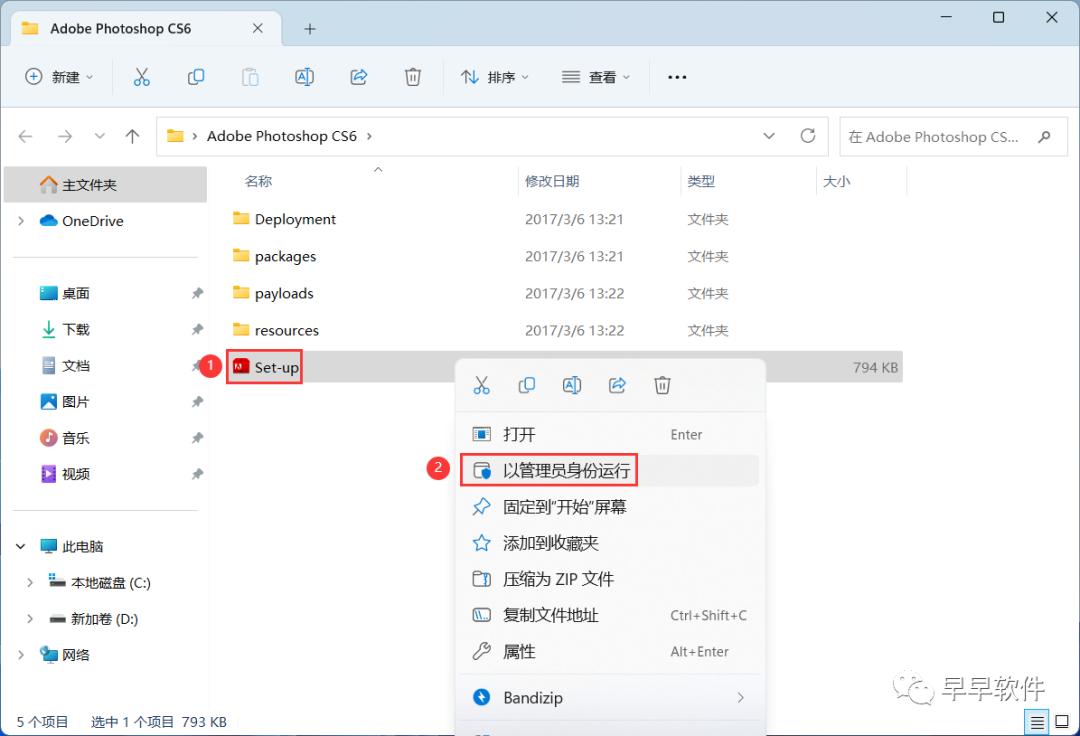
Task: Open the 查看 view dropdown
Action: click(597, 77)
